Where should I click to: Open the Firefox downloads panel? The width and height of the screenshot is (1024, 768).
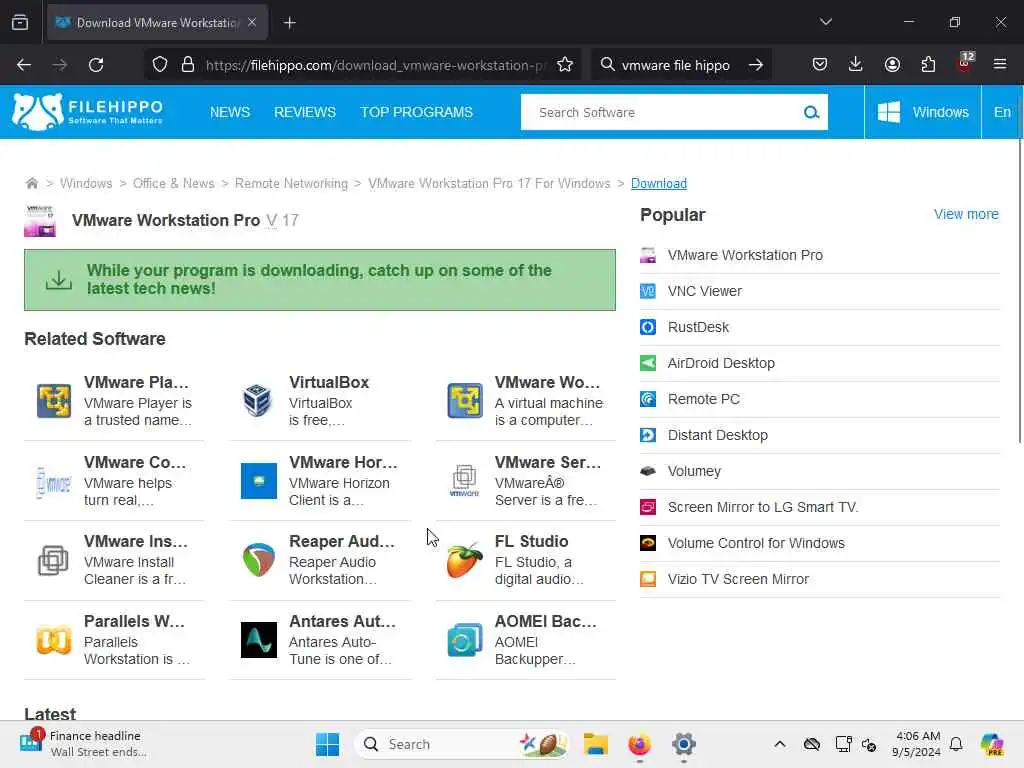pyautogui.click(x=856, y=65)
